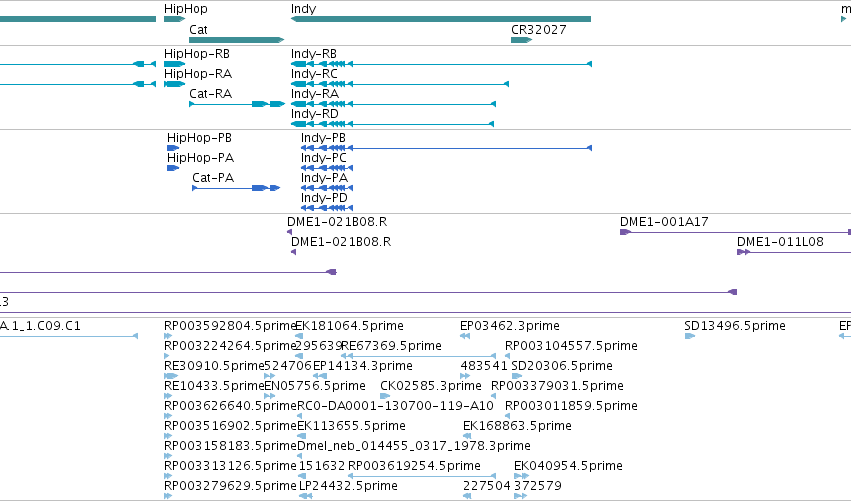Select the 372579 EST label

coord(537,487)
